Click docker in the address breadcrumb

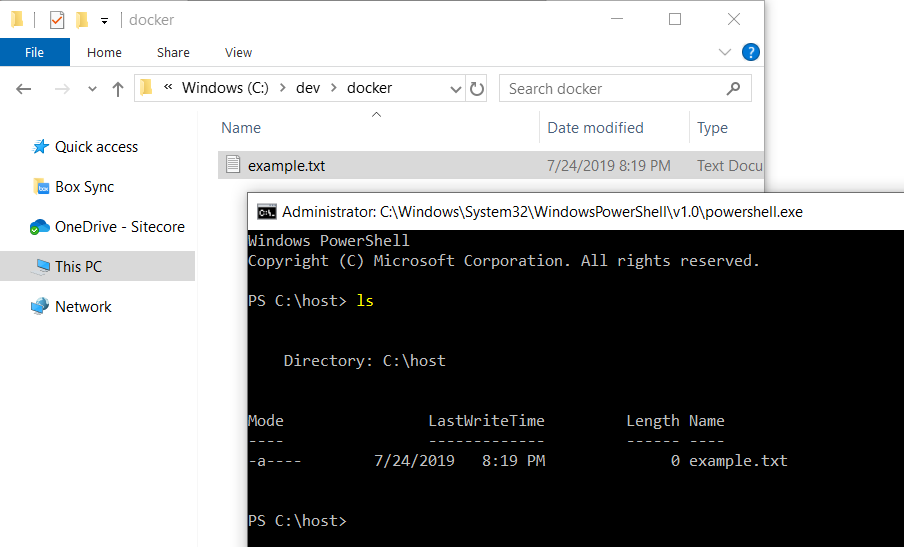370,88
